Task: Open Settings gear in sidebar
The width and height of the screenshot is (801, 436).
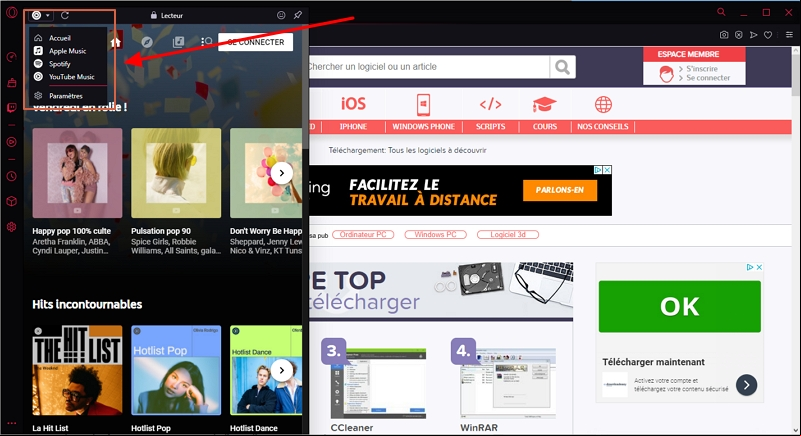Action: 11,227
